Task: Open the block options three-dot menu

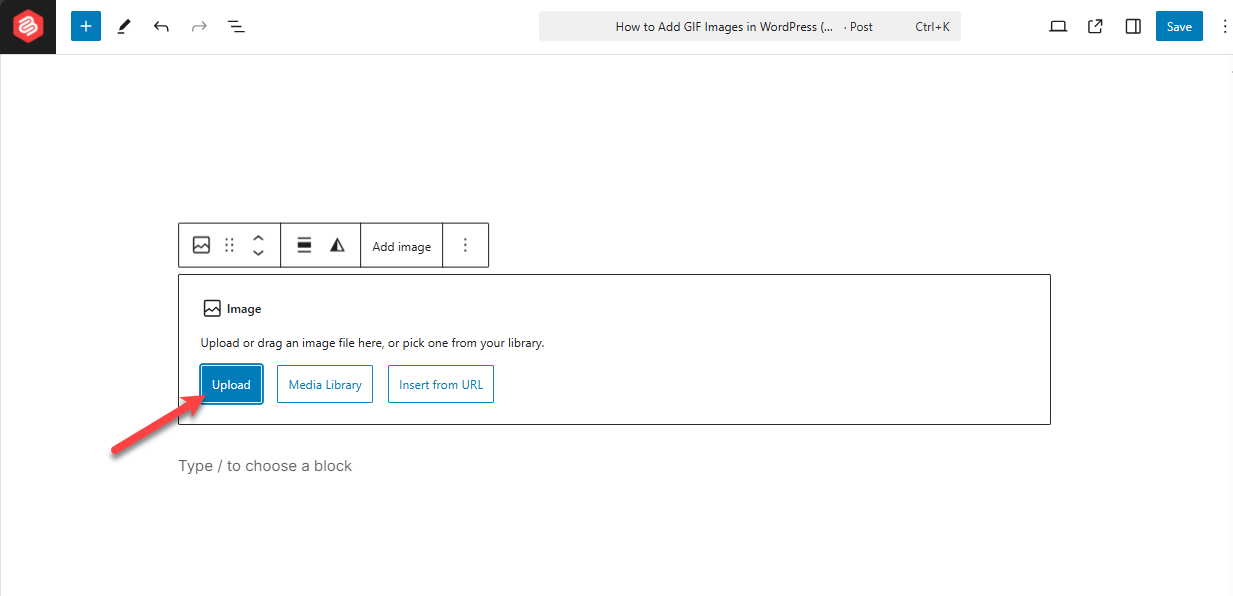Action: coord(465,244)
